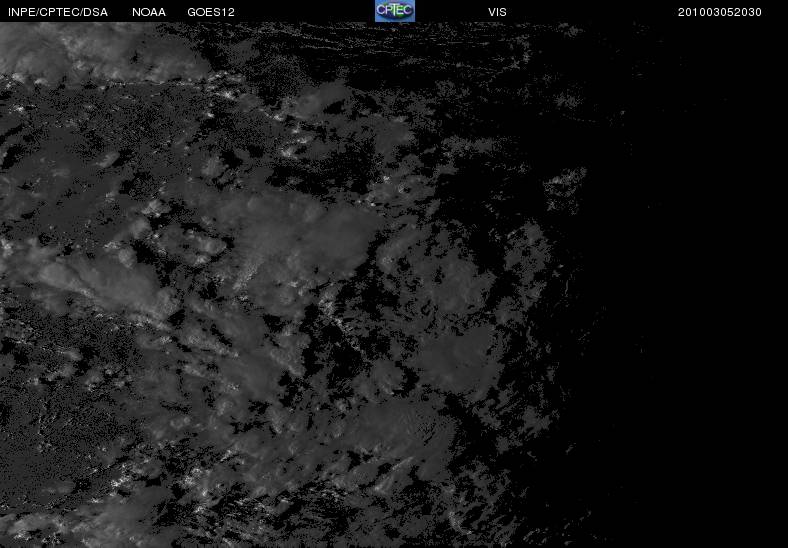Click the 201003052030 timestamp

tap(720, 12)
